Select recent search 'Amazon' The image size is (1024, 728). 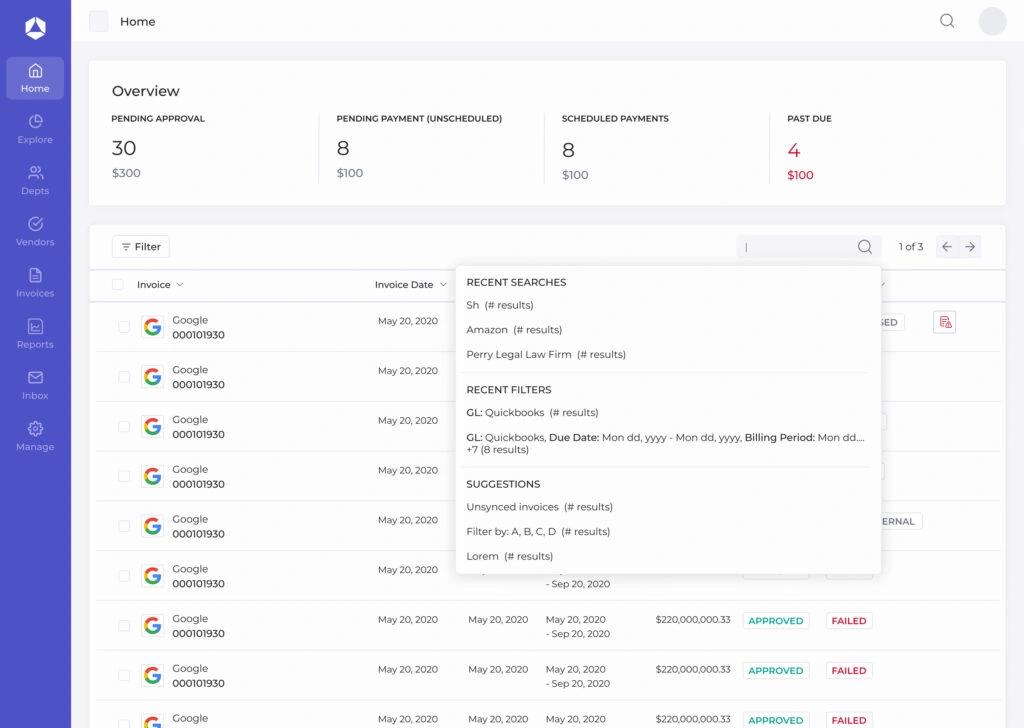[514, 330]
